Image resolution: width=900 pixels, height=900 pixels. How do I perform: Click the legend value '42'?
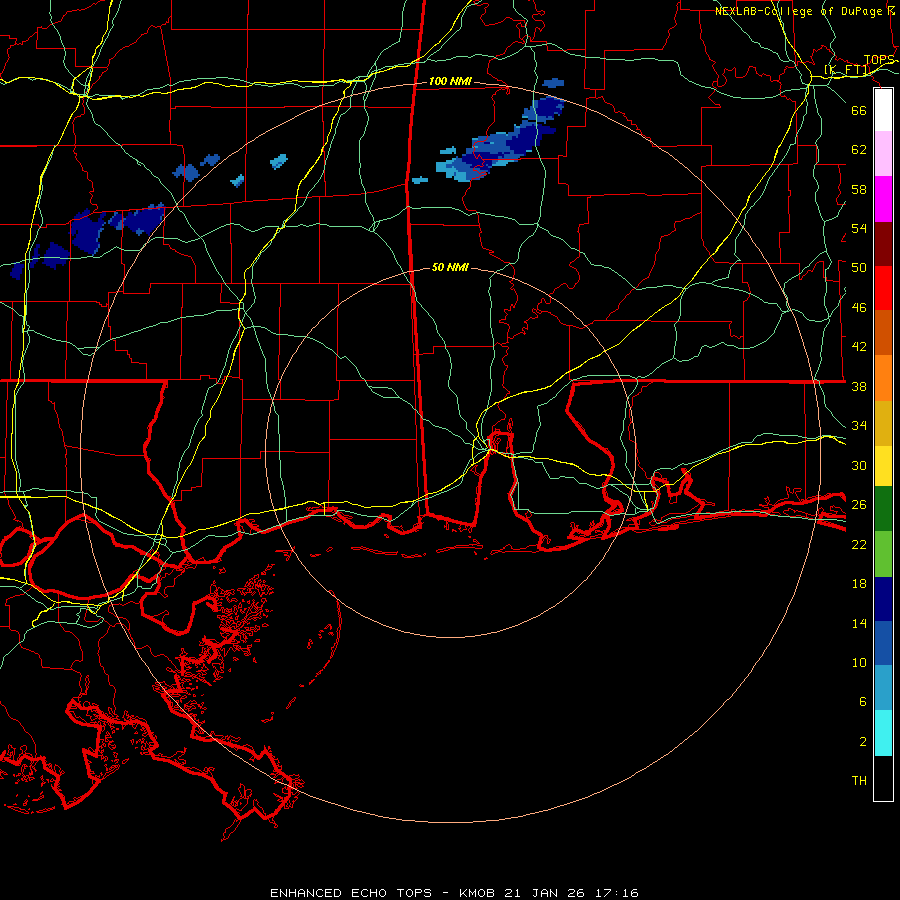point(859,347)
